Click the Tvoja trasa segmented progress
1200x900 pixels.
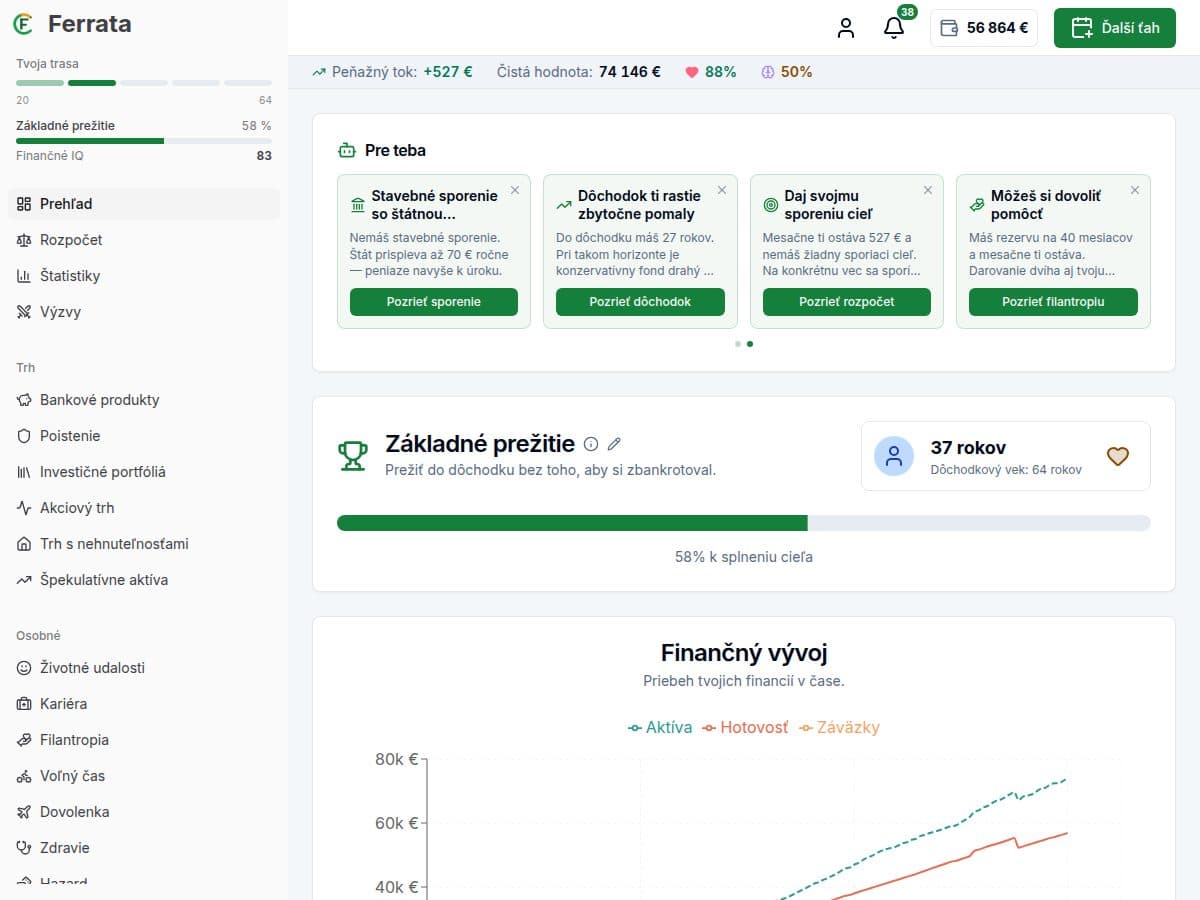click(144, 83)
